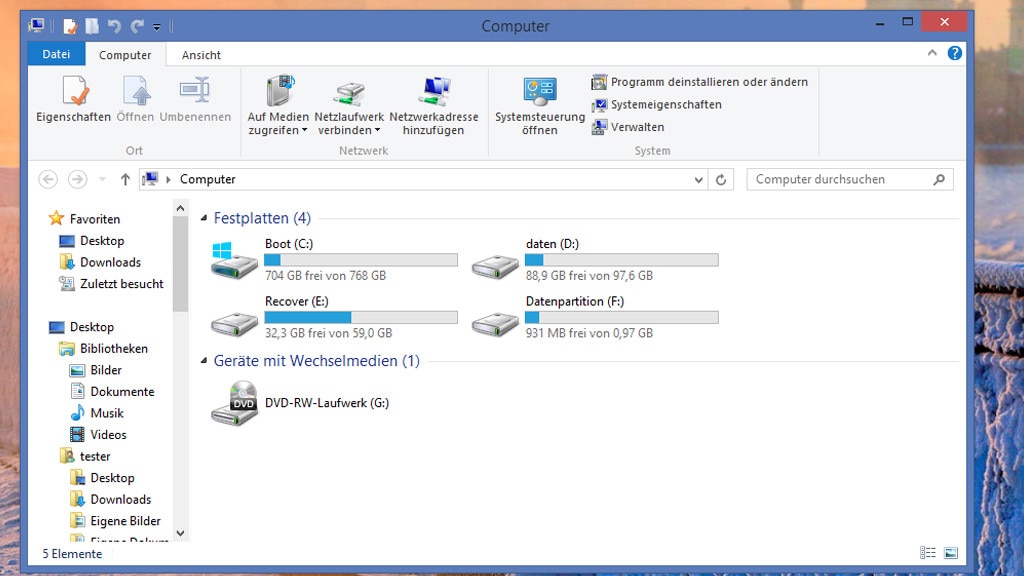The width and height of the screenshot is (1024, 576).
Task: Open the Datei menu
Action: pyautogui.click(x=55, y=54)
